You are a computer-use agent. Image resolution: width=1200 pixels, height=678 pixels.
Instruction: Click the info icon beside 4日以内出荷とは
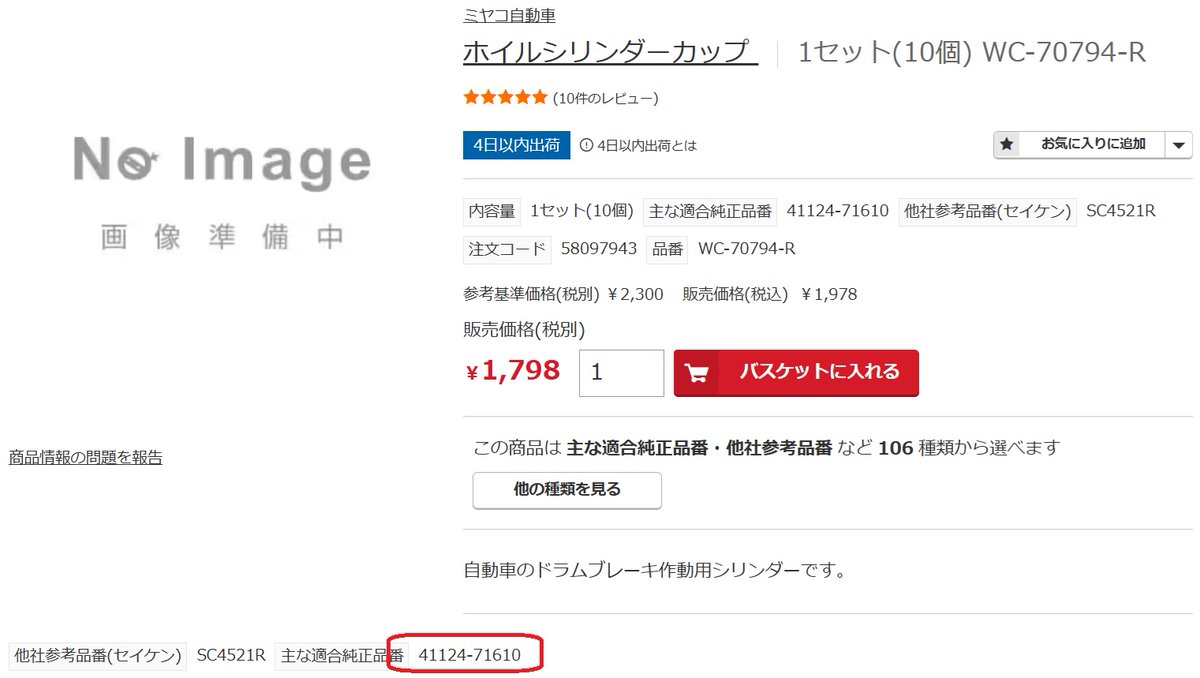click(586, 145)
